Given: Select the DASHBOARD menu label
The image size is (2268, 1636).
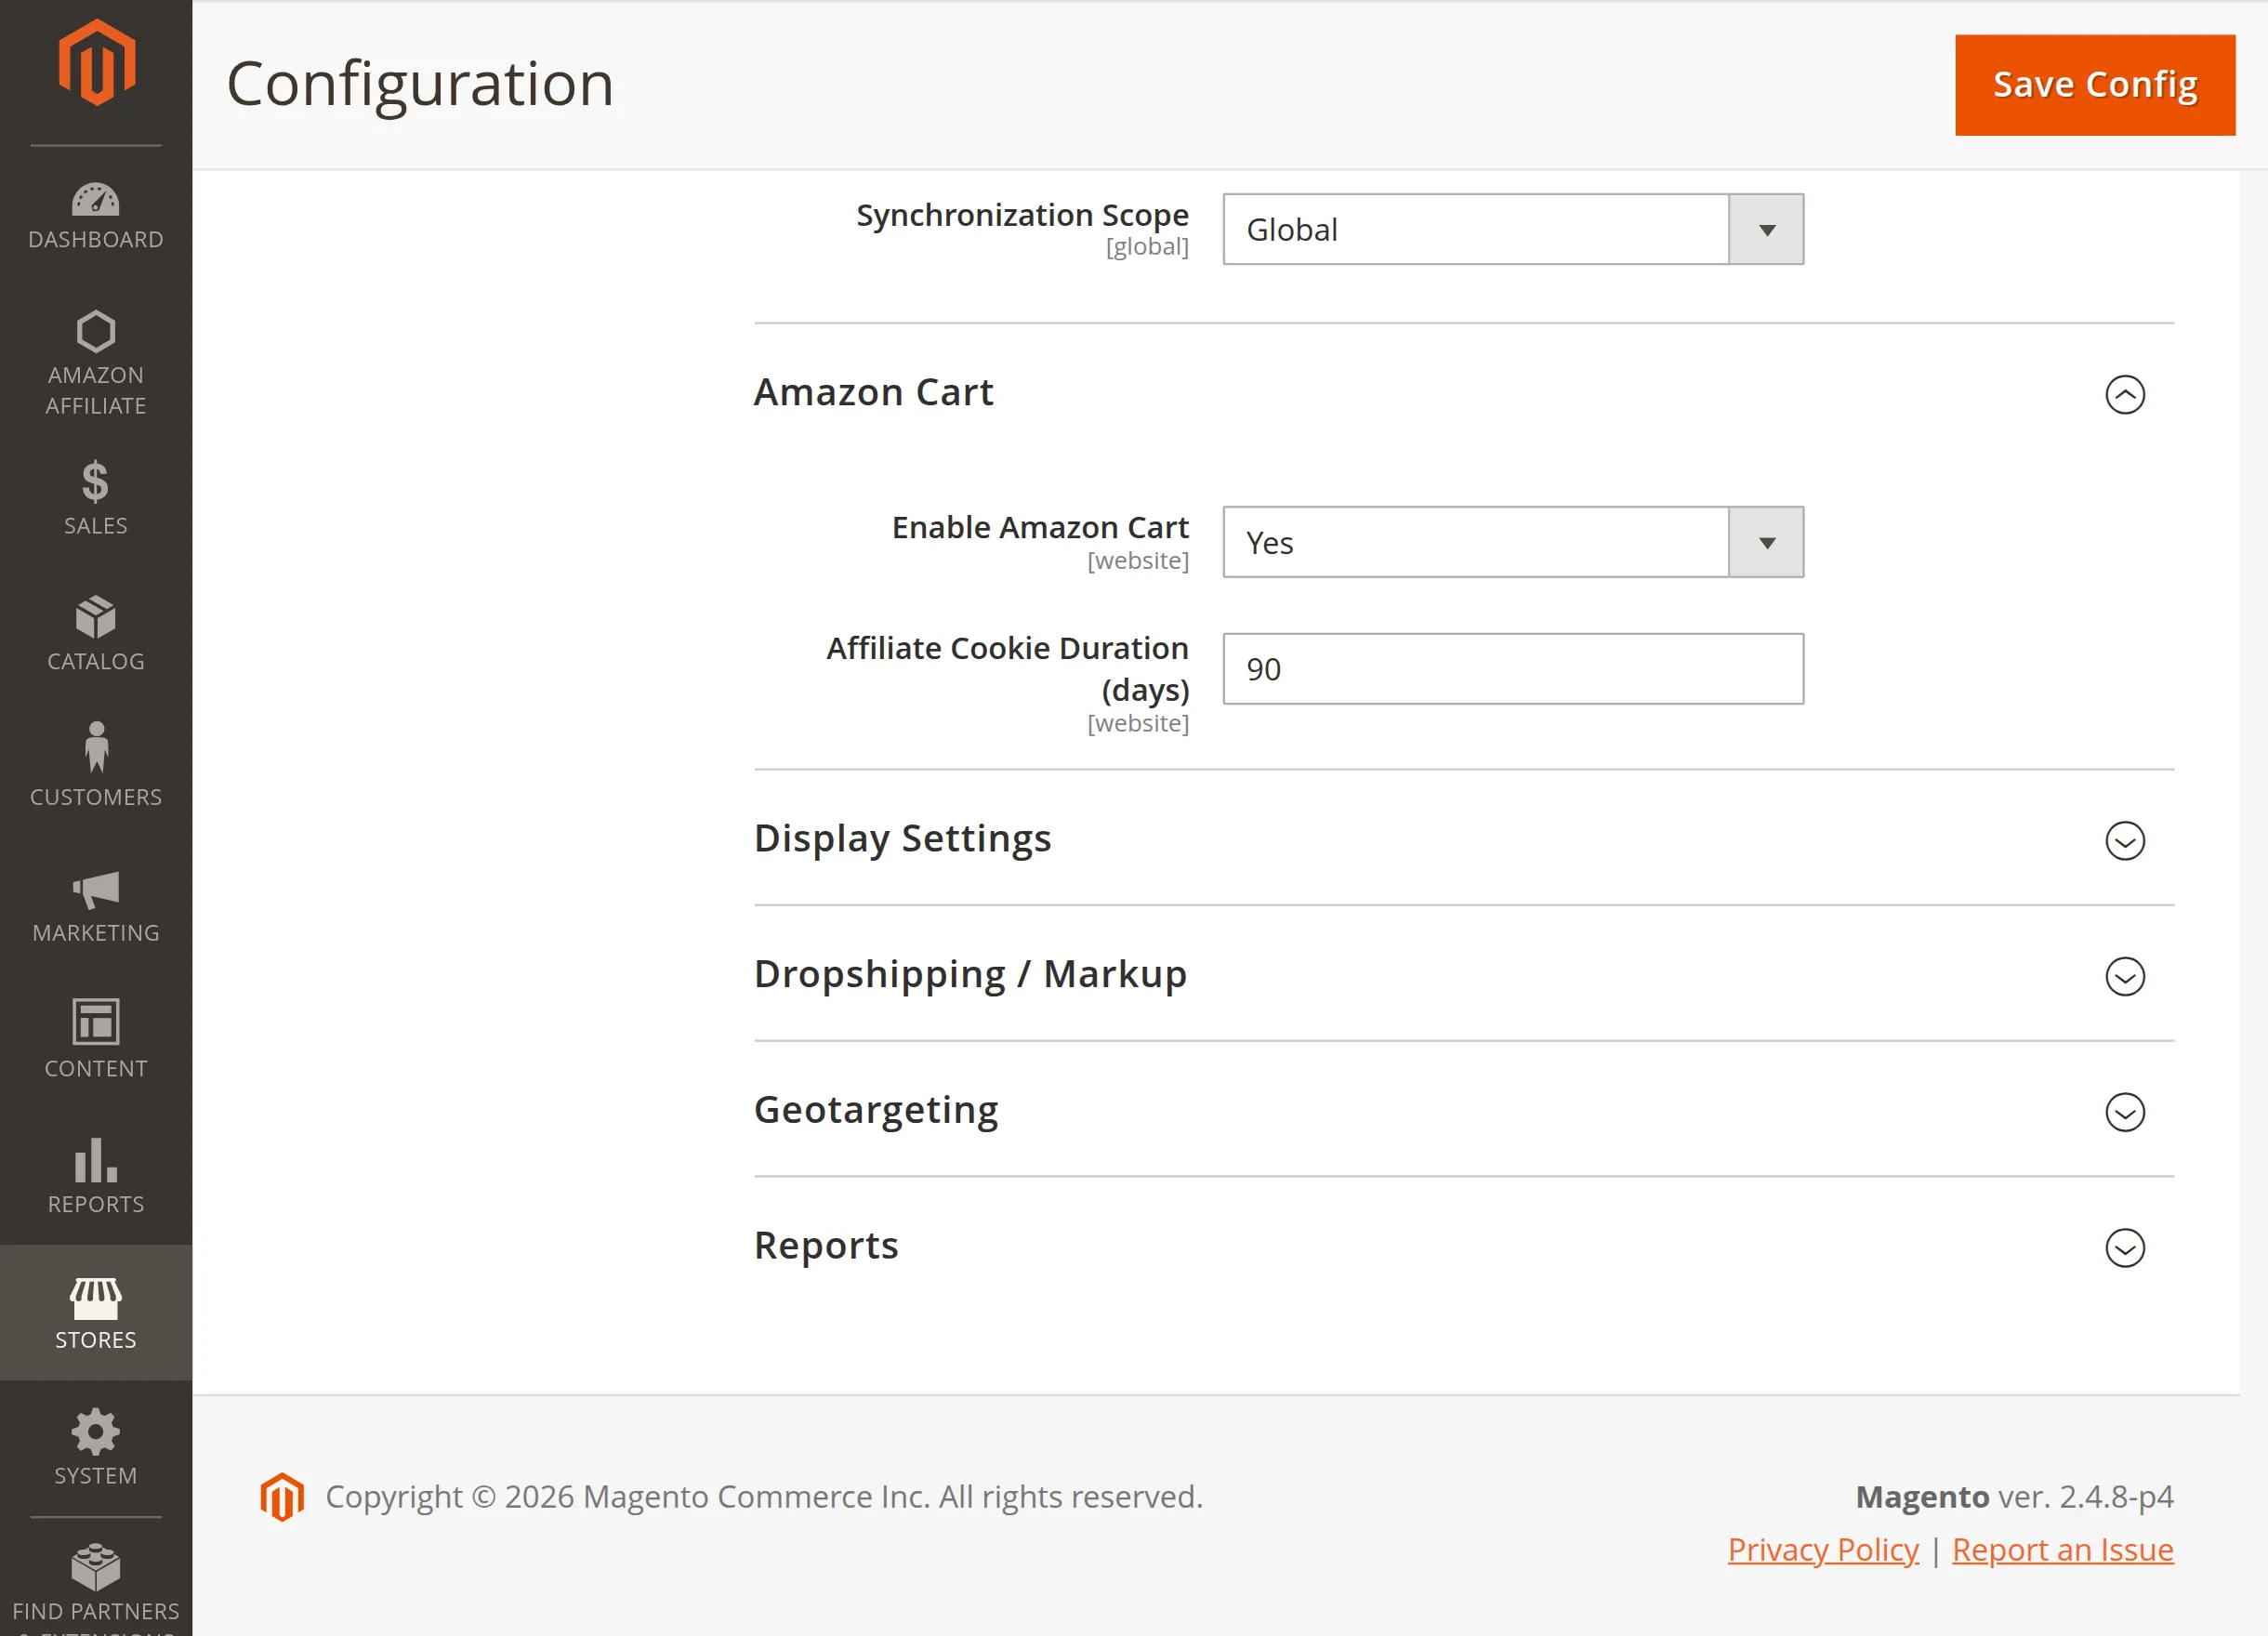Looking at the screenshot, I should [x=96, y=240].
